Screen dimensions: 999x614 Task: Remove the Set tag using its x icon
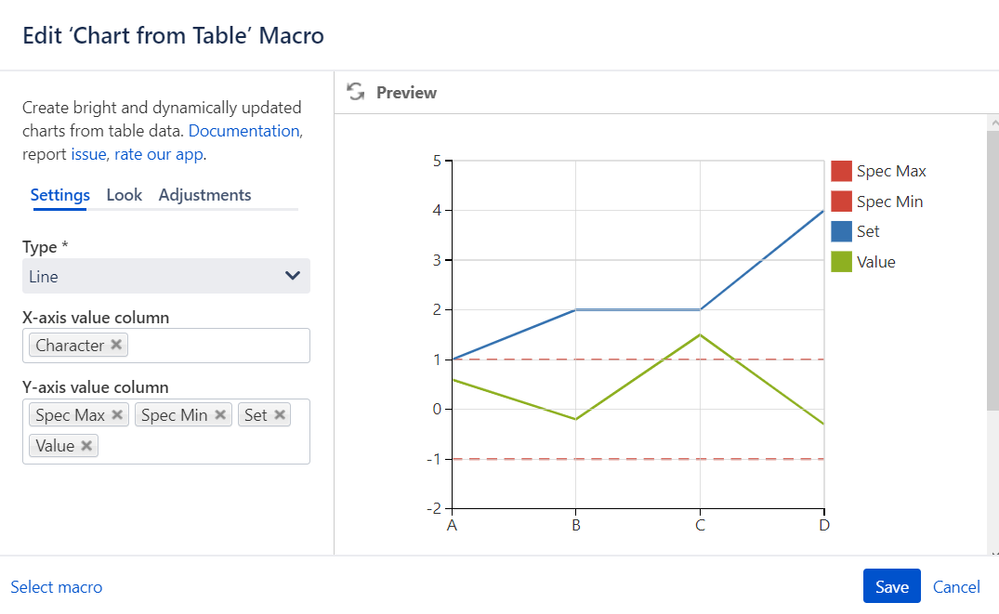click(280, 415)
